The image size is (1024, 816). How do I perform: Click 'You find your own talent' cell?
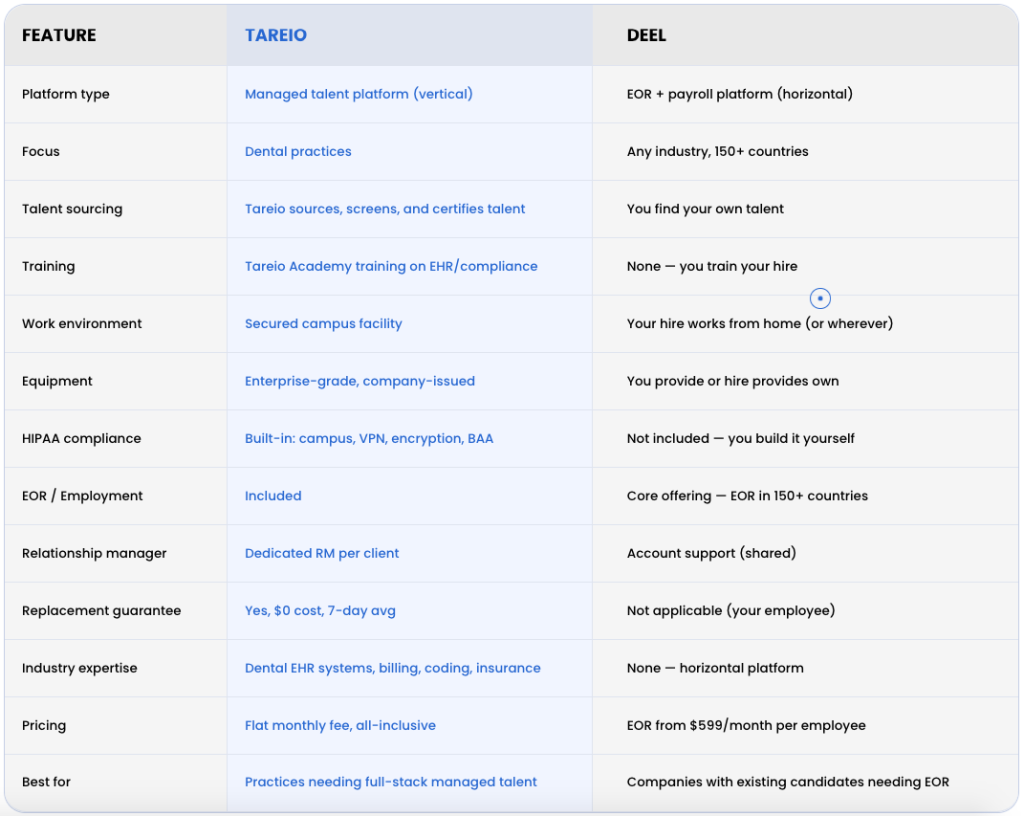pos(705,209)
